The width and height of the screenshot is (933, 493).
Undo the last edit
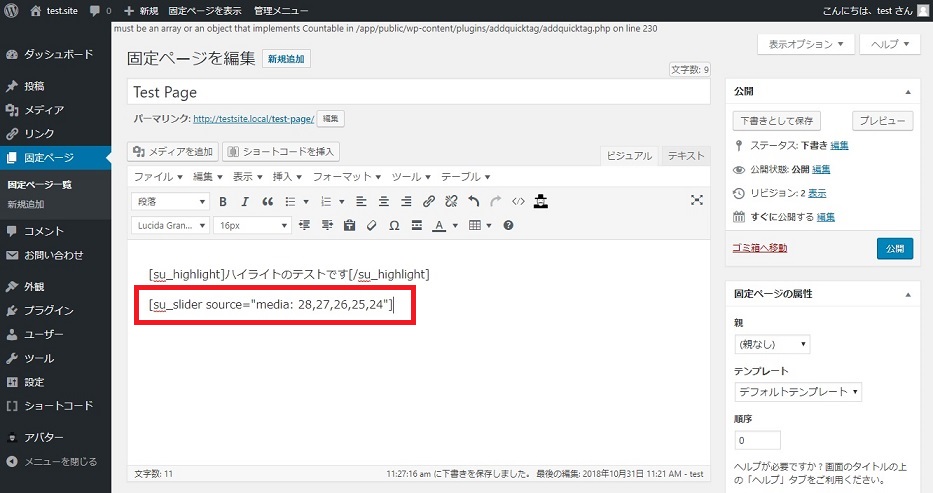(473, 201)
